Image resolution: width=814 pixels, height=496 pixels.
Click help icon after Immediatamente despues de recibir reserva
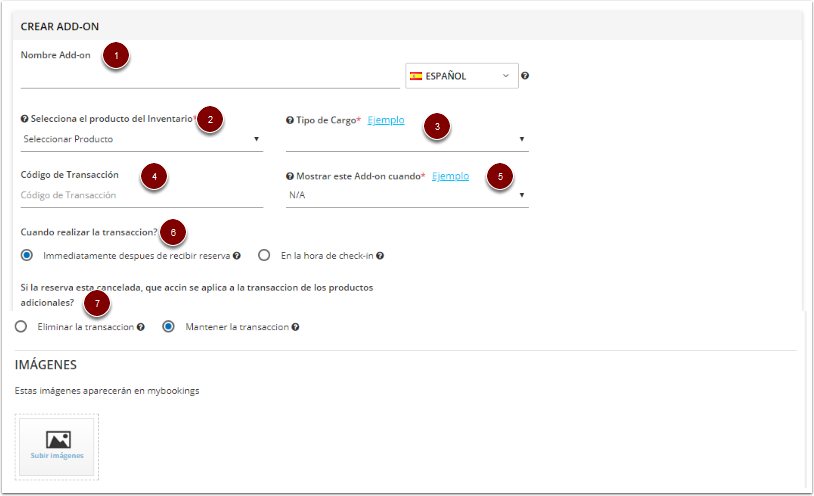(237, 256)
